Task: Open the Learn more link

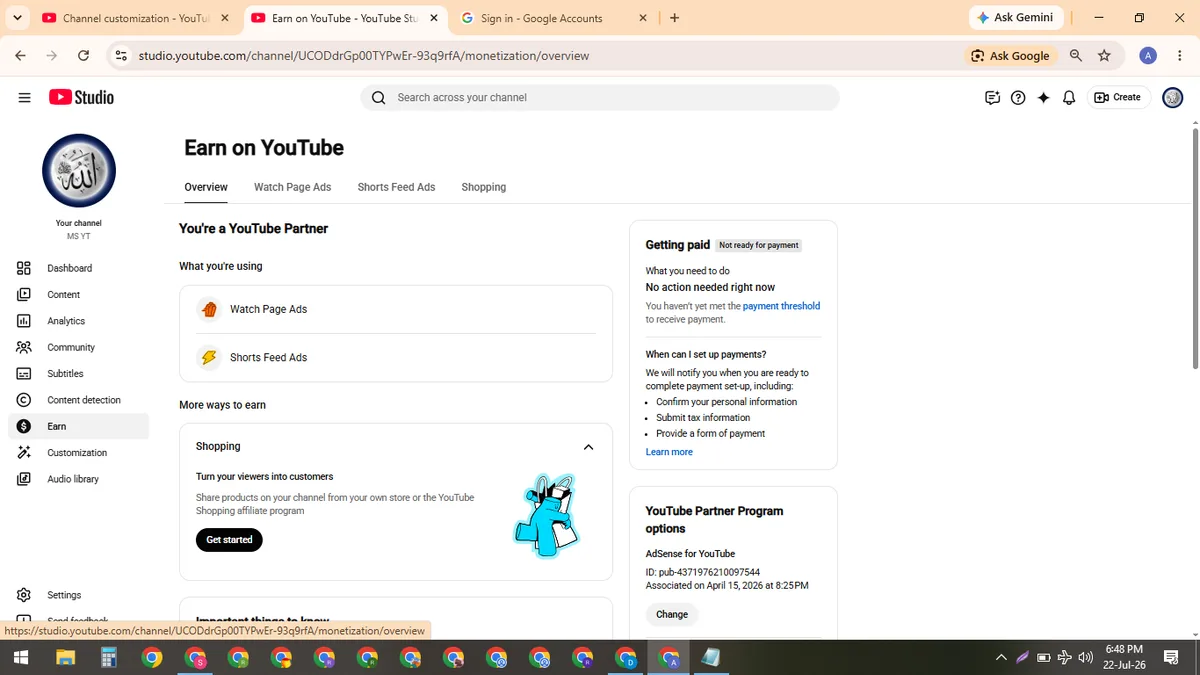Action: [669, 452]
